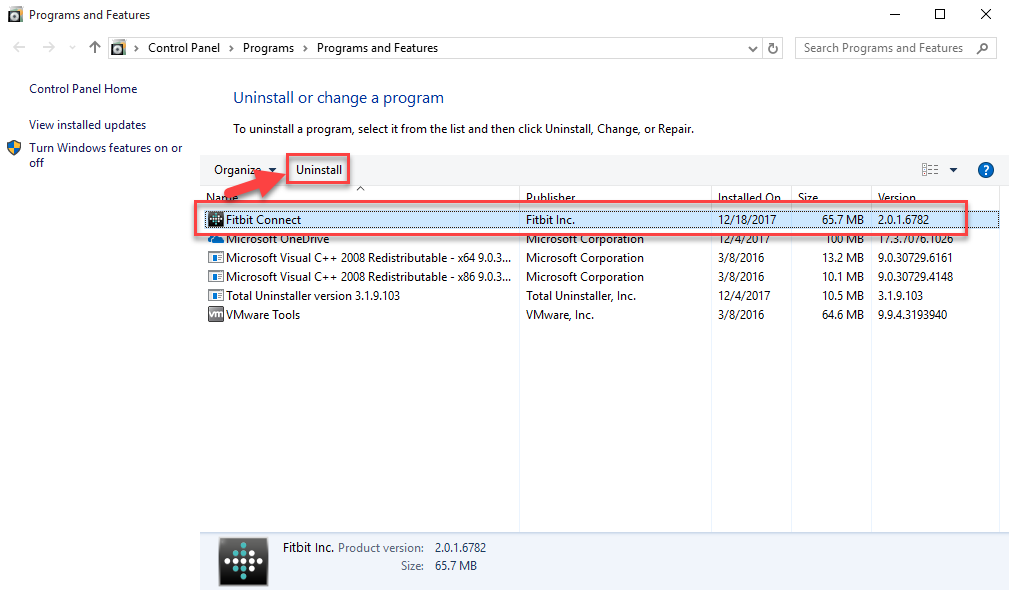Open Control Panel Home link

[x=83, y=89]
